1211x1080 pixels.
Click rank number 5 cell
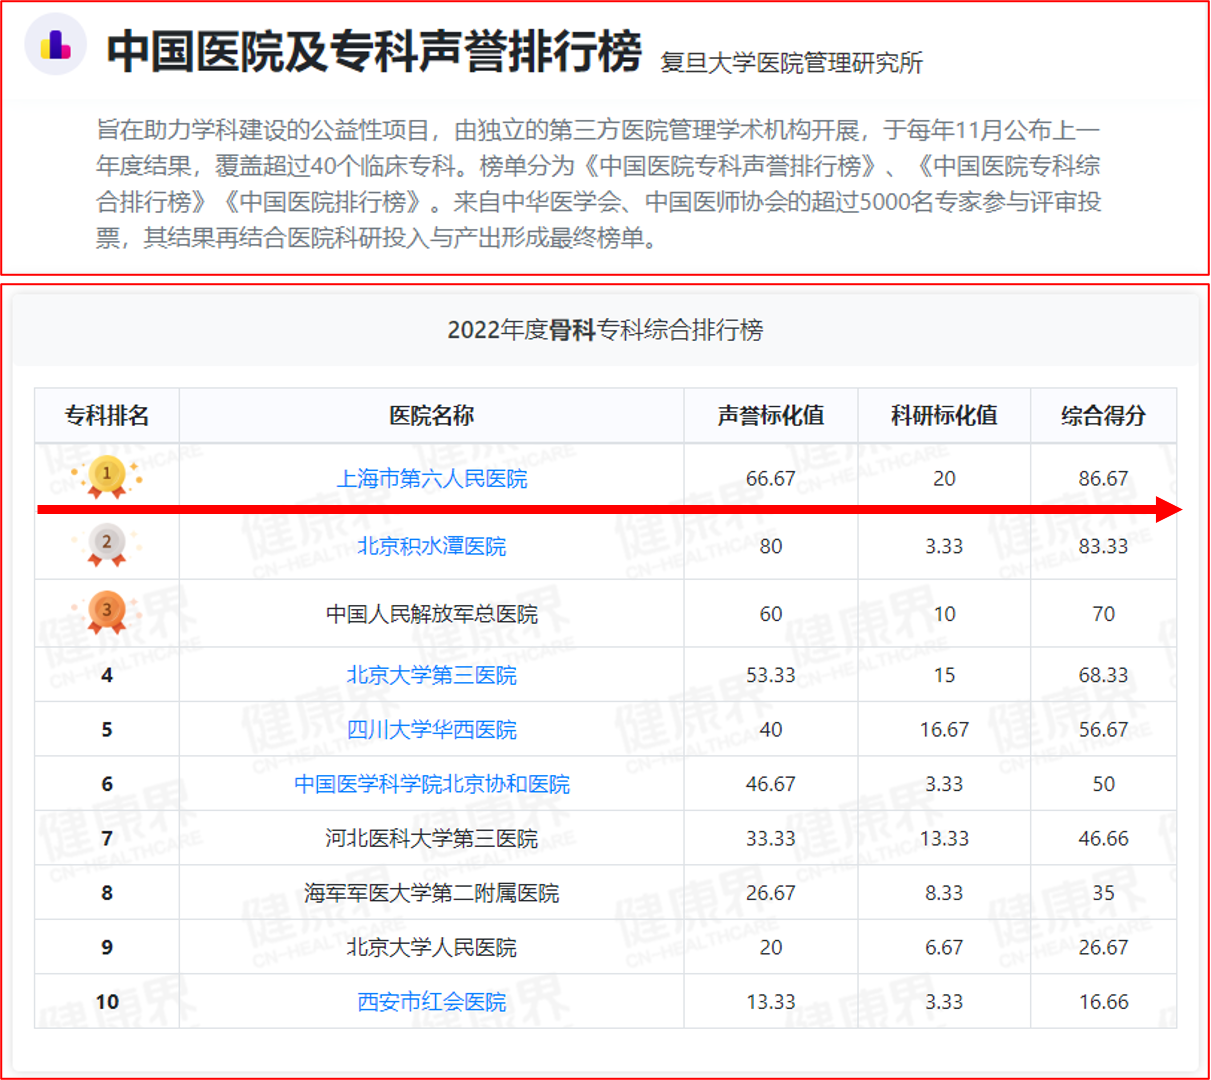[107, 730]
